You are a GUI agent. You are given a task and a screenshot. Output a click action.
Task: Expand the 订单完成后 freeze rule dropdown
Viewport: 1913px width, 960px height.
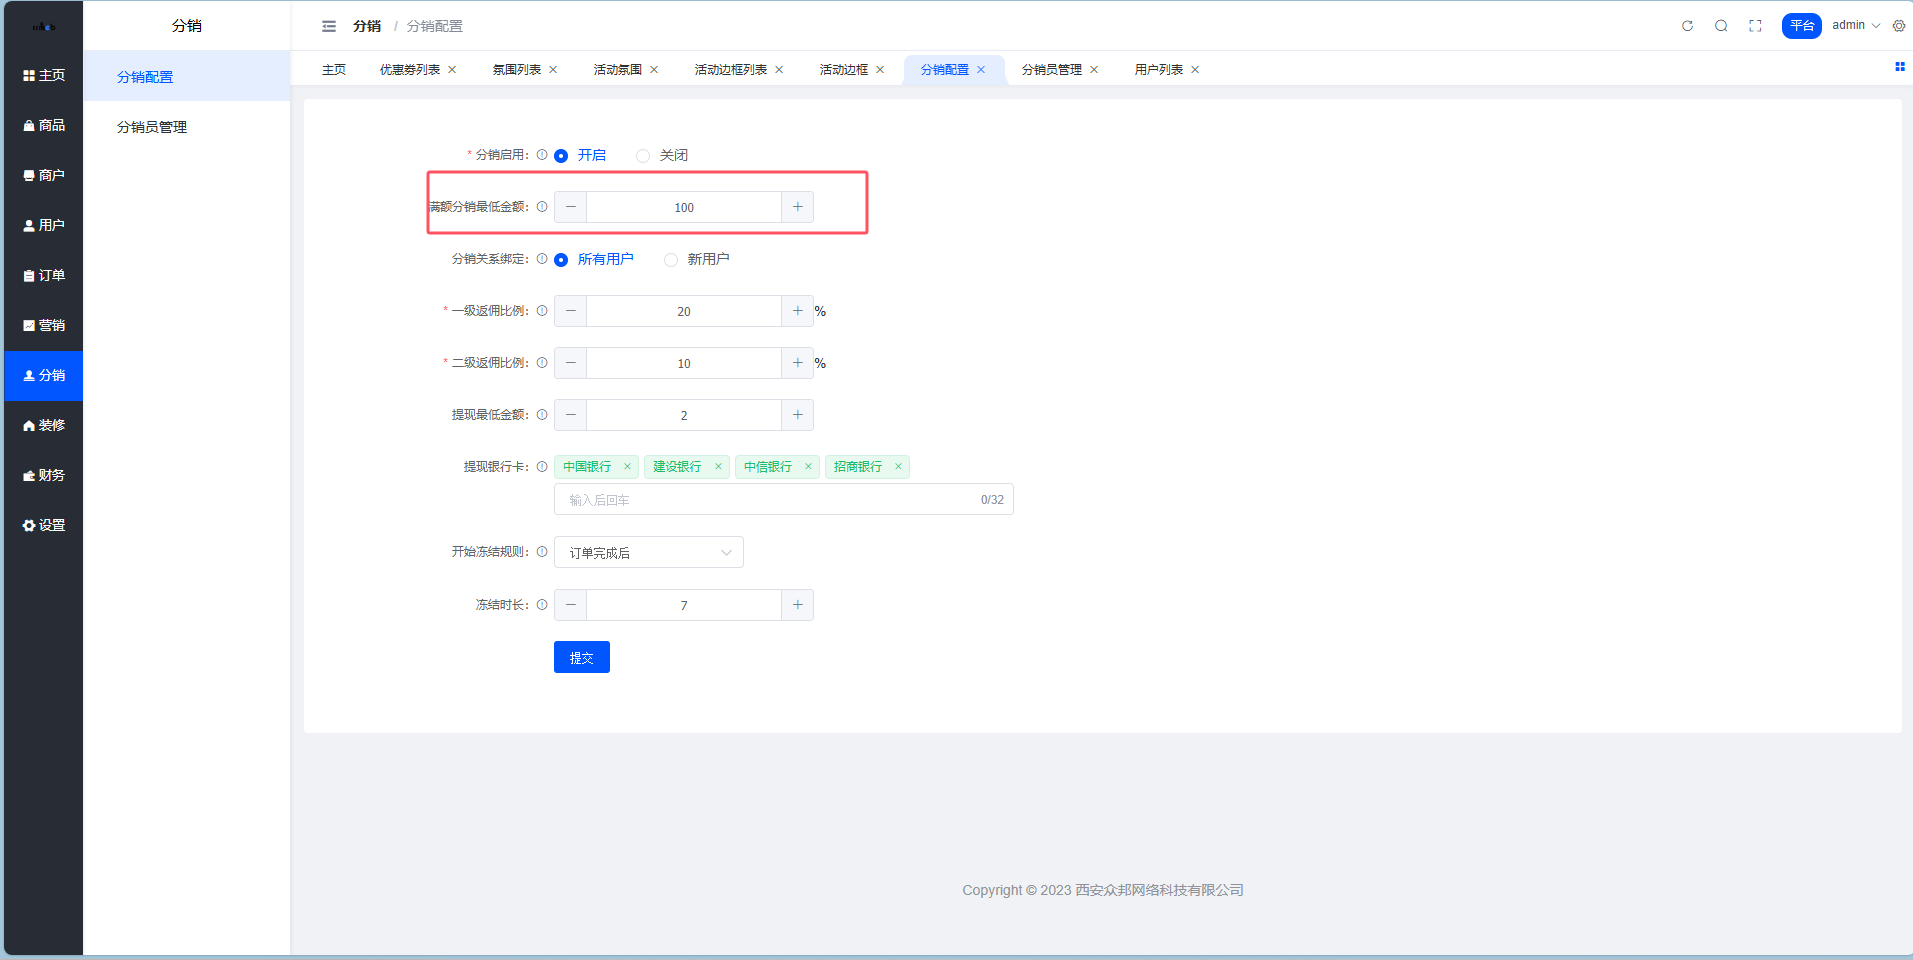(648, 553)
